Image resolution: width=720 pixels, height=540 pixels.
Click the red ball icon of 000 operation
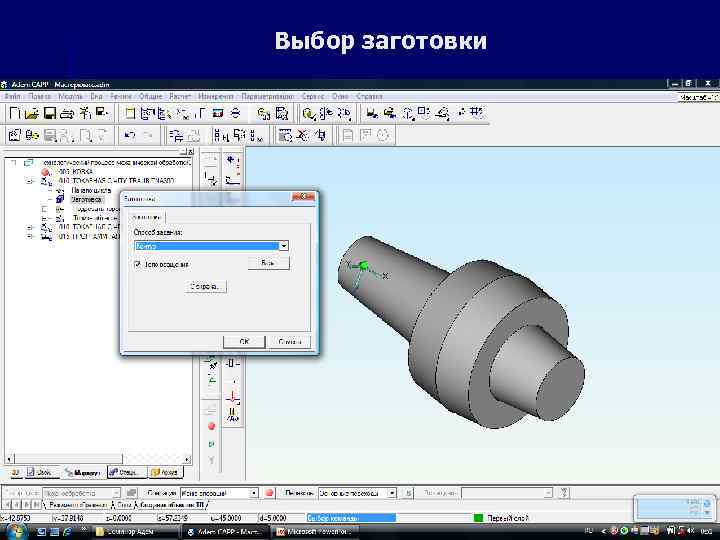coord(45,172)
